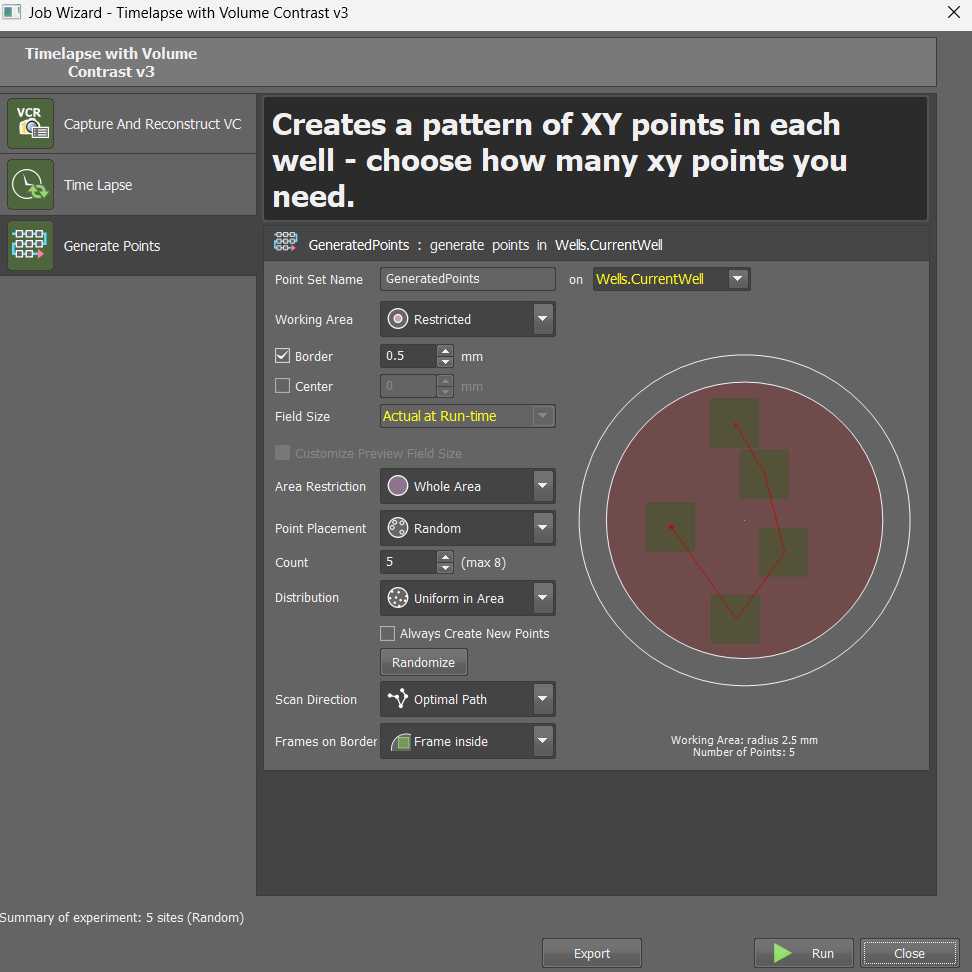Screen dimensions: 972x972
Task: Enable the Center checkbox
Action: coord(283,386)
